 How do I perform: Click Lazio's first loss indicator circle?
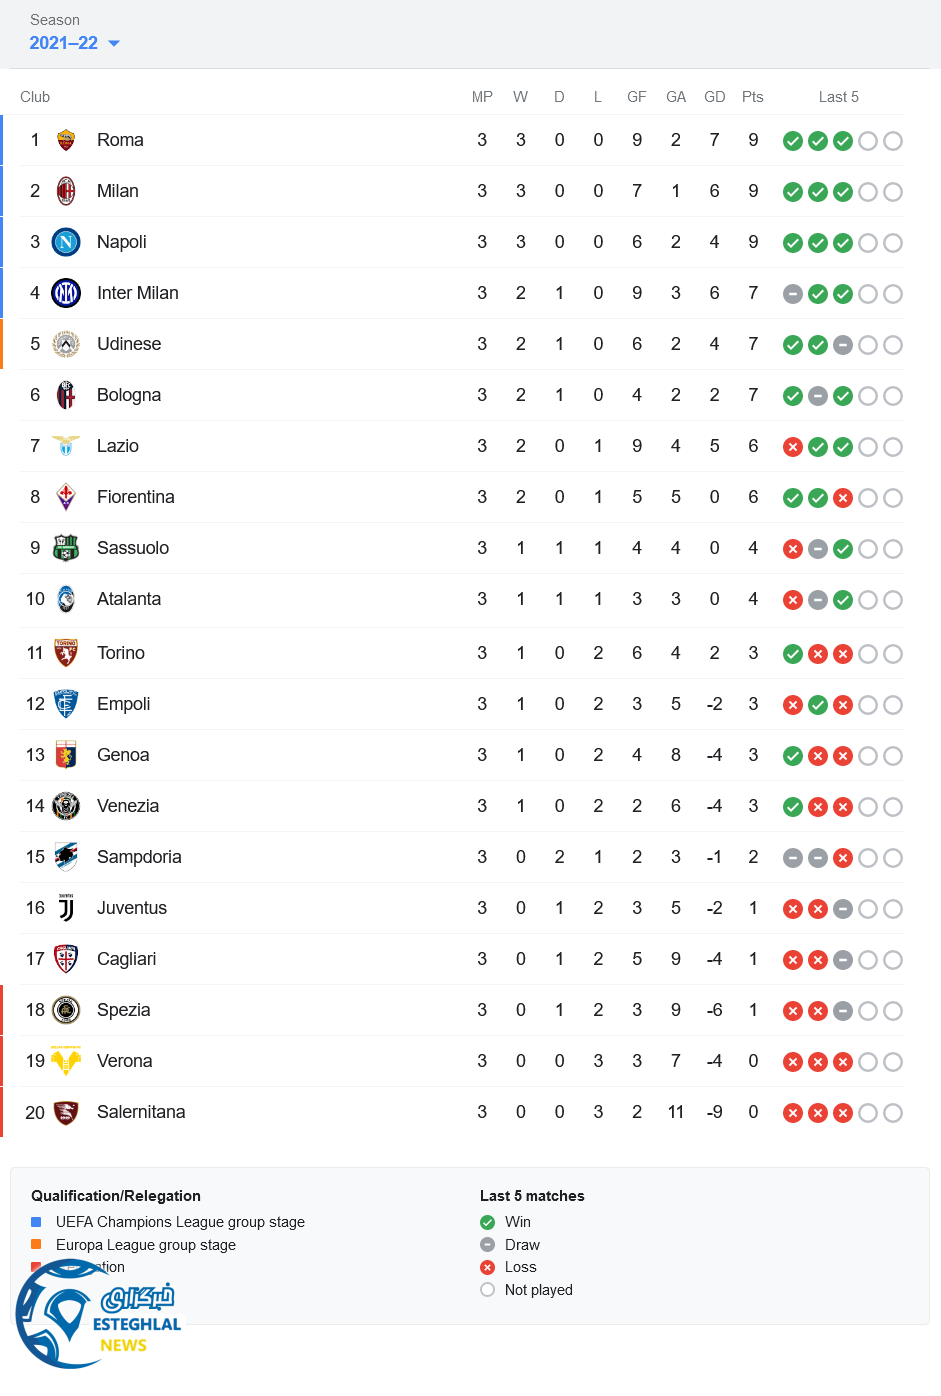point(793,447)
